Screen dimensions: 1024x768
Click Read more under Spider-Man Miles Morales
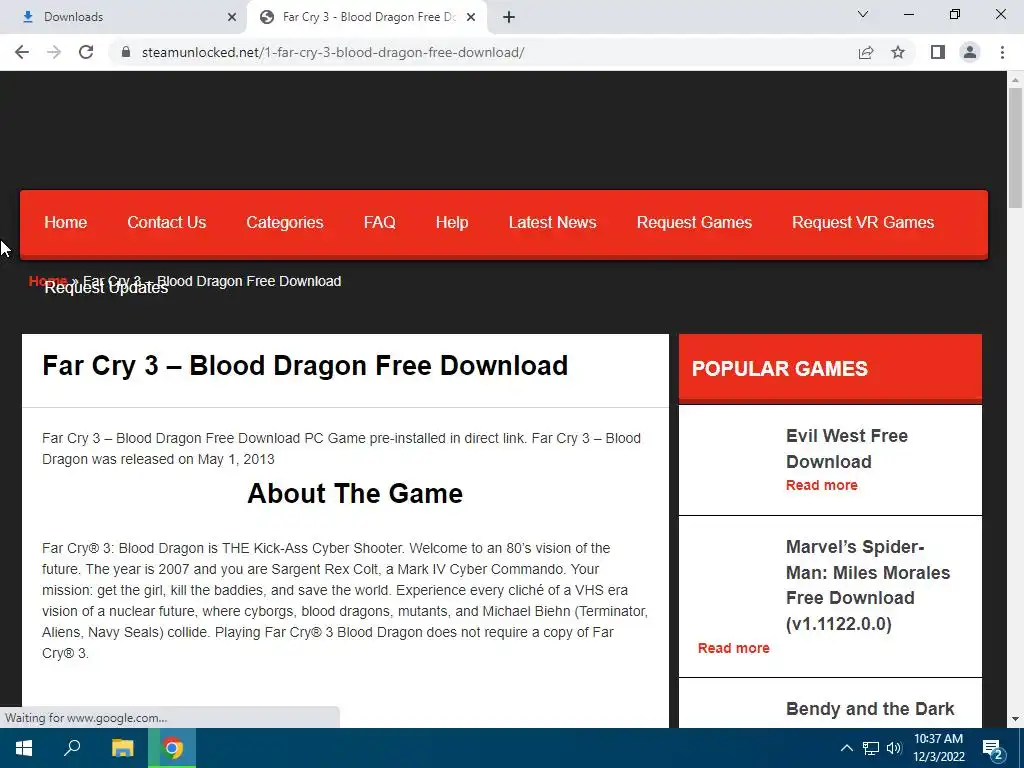click(x=733, y=648)
